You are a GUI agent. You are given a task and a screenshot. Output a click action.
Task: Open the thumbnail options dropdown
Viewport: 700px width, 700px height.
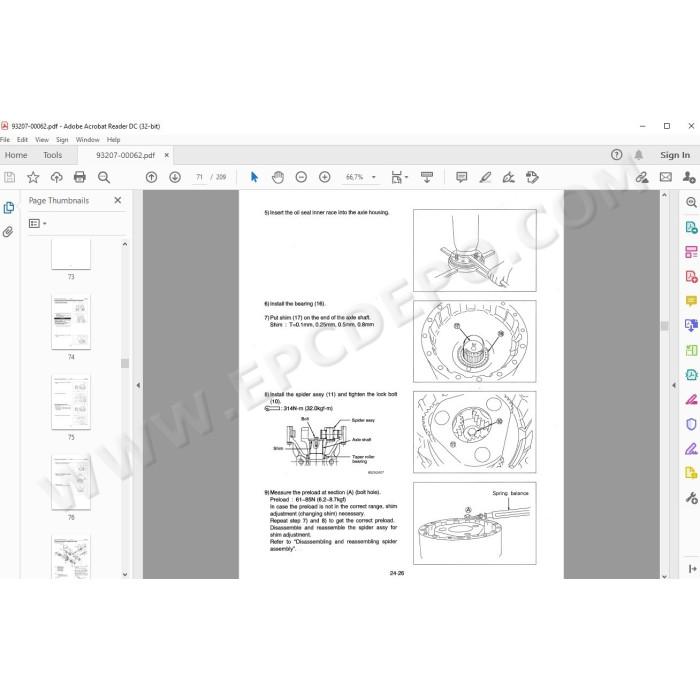pos(38,223)
